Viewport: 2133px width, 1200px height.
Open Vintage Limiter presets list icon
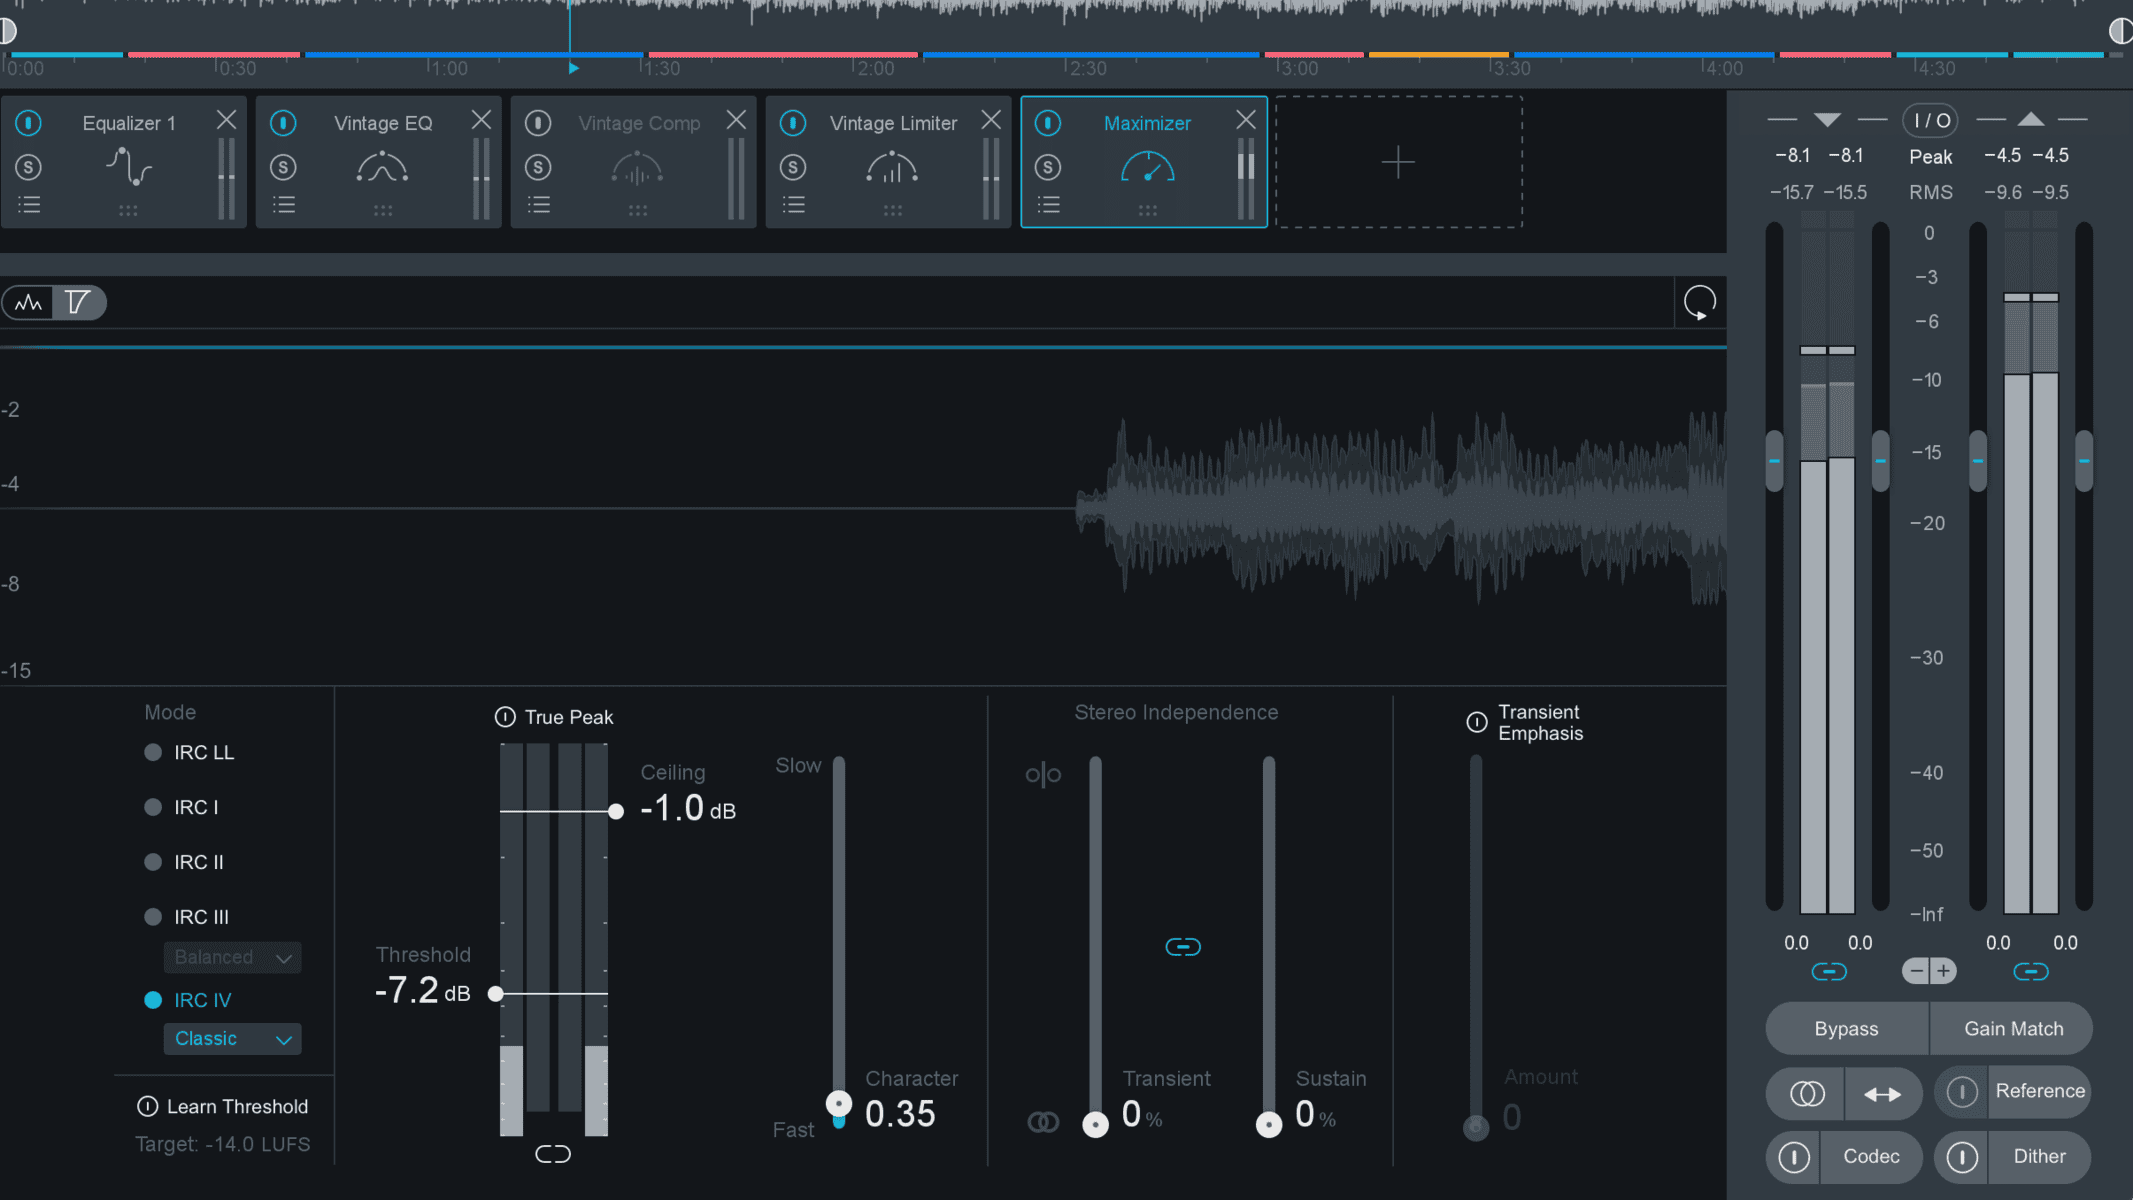(x=794, y=205)
